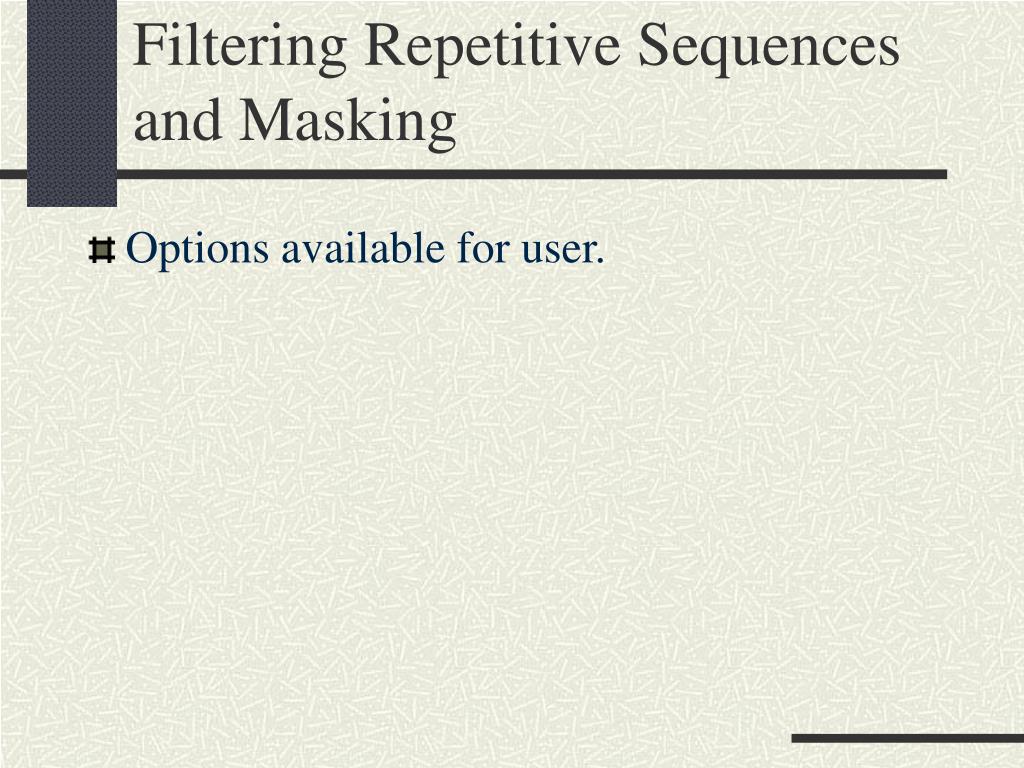1024x768 pixels.
Task: Click the capital "M" in "Masking"
Action: point(266,119)
